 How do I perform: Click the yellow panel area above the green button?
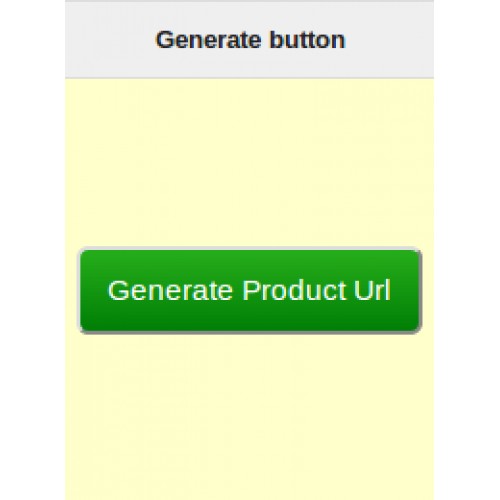click(249, 163)
